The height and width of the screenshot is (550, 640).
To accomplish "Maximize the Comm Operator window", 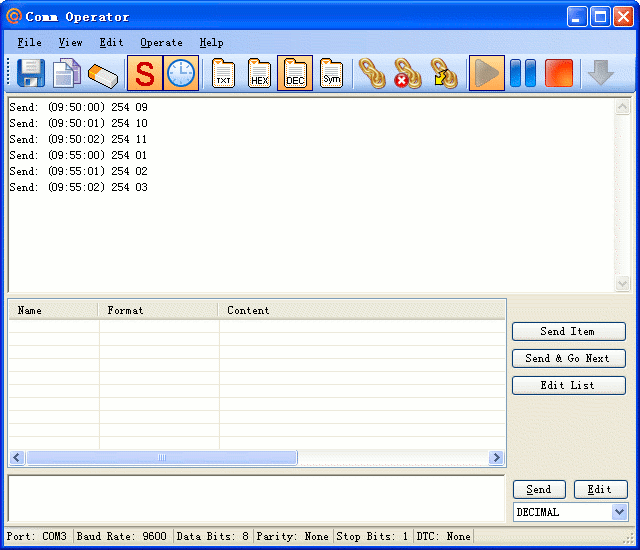I will point(600,17).
